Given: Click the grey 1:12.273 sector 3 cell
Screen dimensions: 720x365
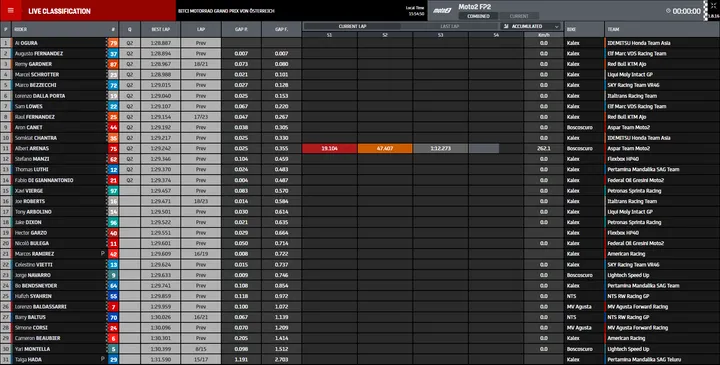Looking at the screenshot, I should 440,149.
